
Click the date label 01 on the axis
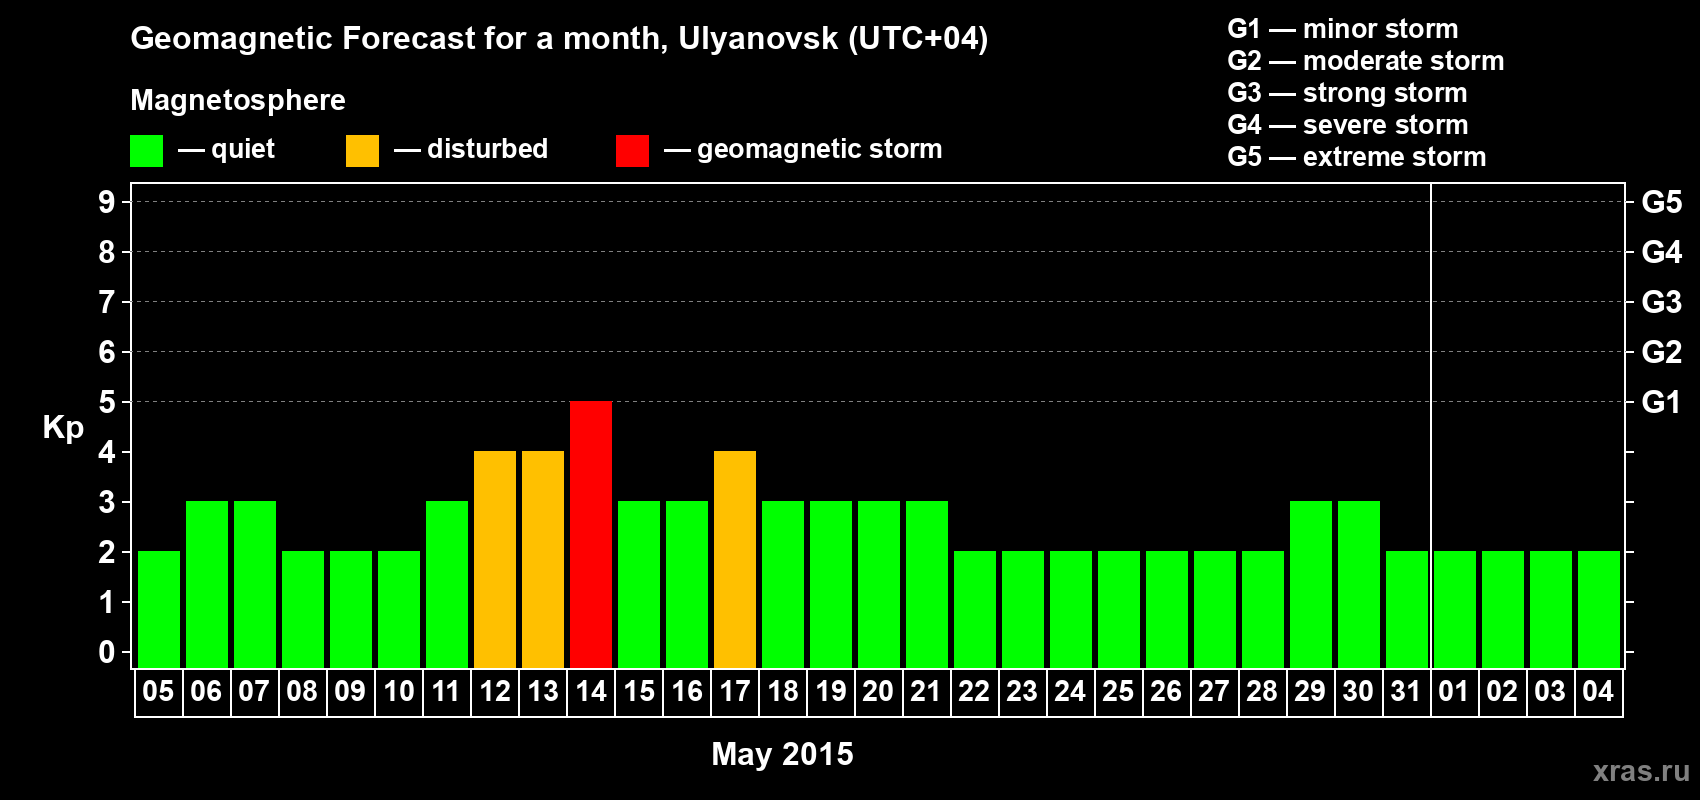tap(1455, 691)
